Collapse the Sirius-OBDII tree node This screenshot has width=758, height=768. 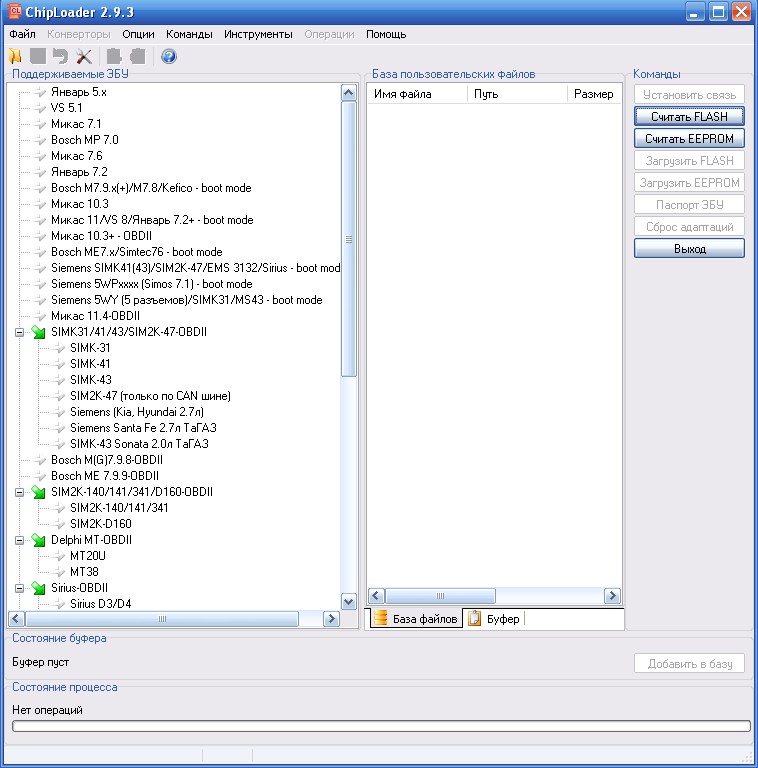tap(19, 588)
